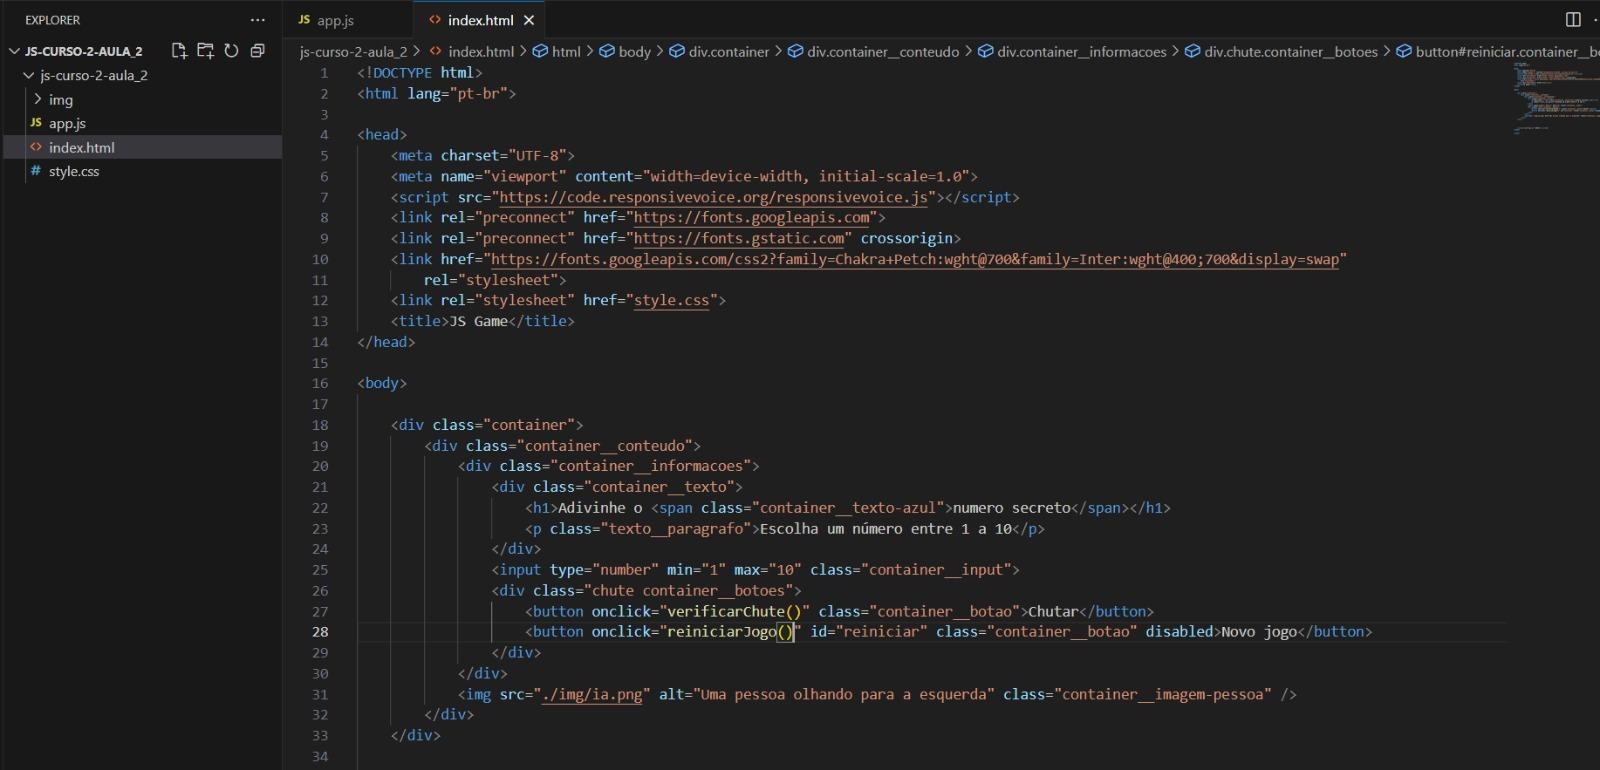The image size is (1600, 770).
Task: Collapse the JS-CURSO-2-AULA_2 workspace section
Action: tap(14, 51)
